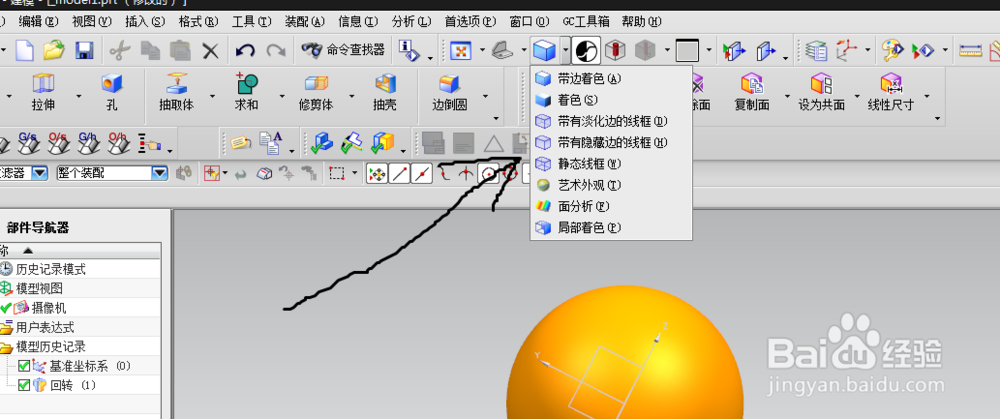Select 模型视图 in the part navigator

pyautogui.click(x=40, y=288)
